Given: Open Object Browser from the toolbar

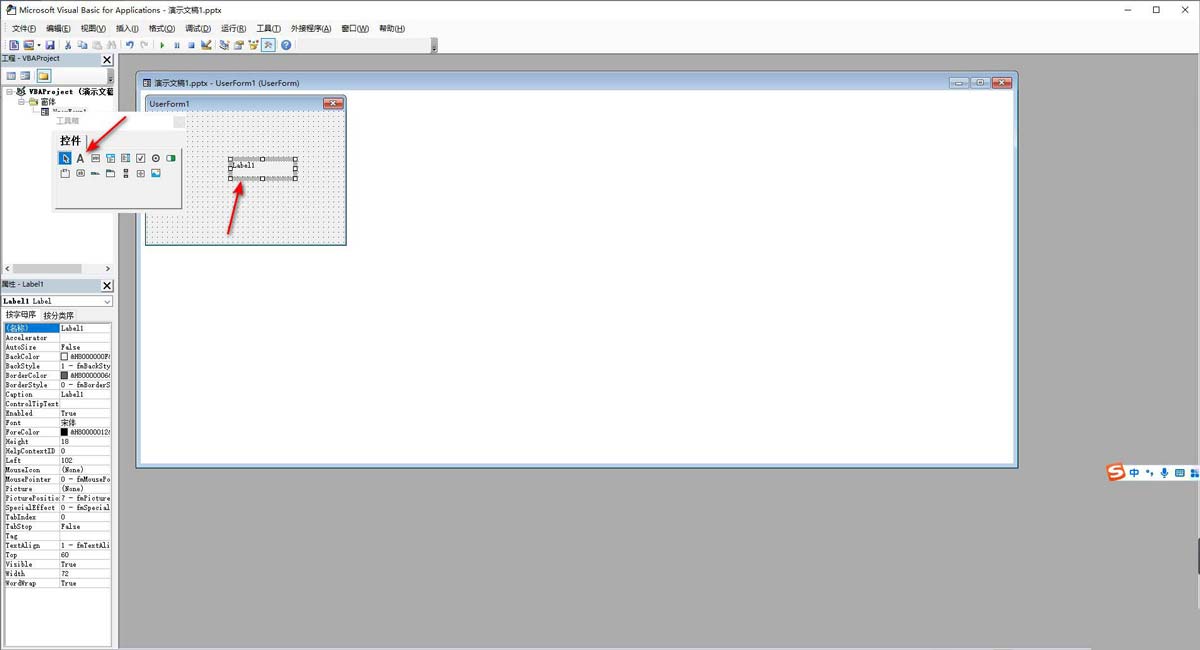Looking at the screenshot, I should (x=254, y=45).
